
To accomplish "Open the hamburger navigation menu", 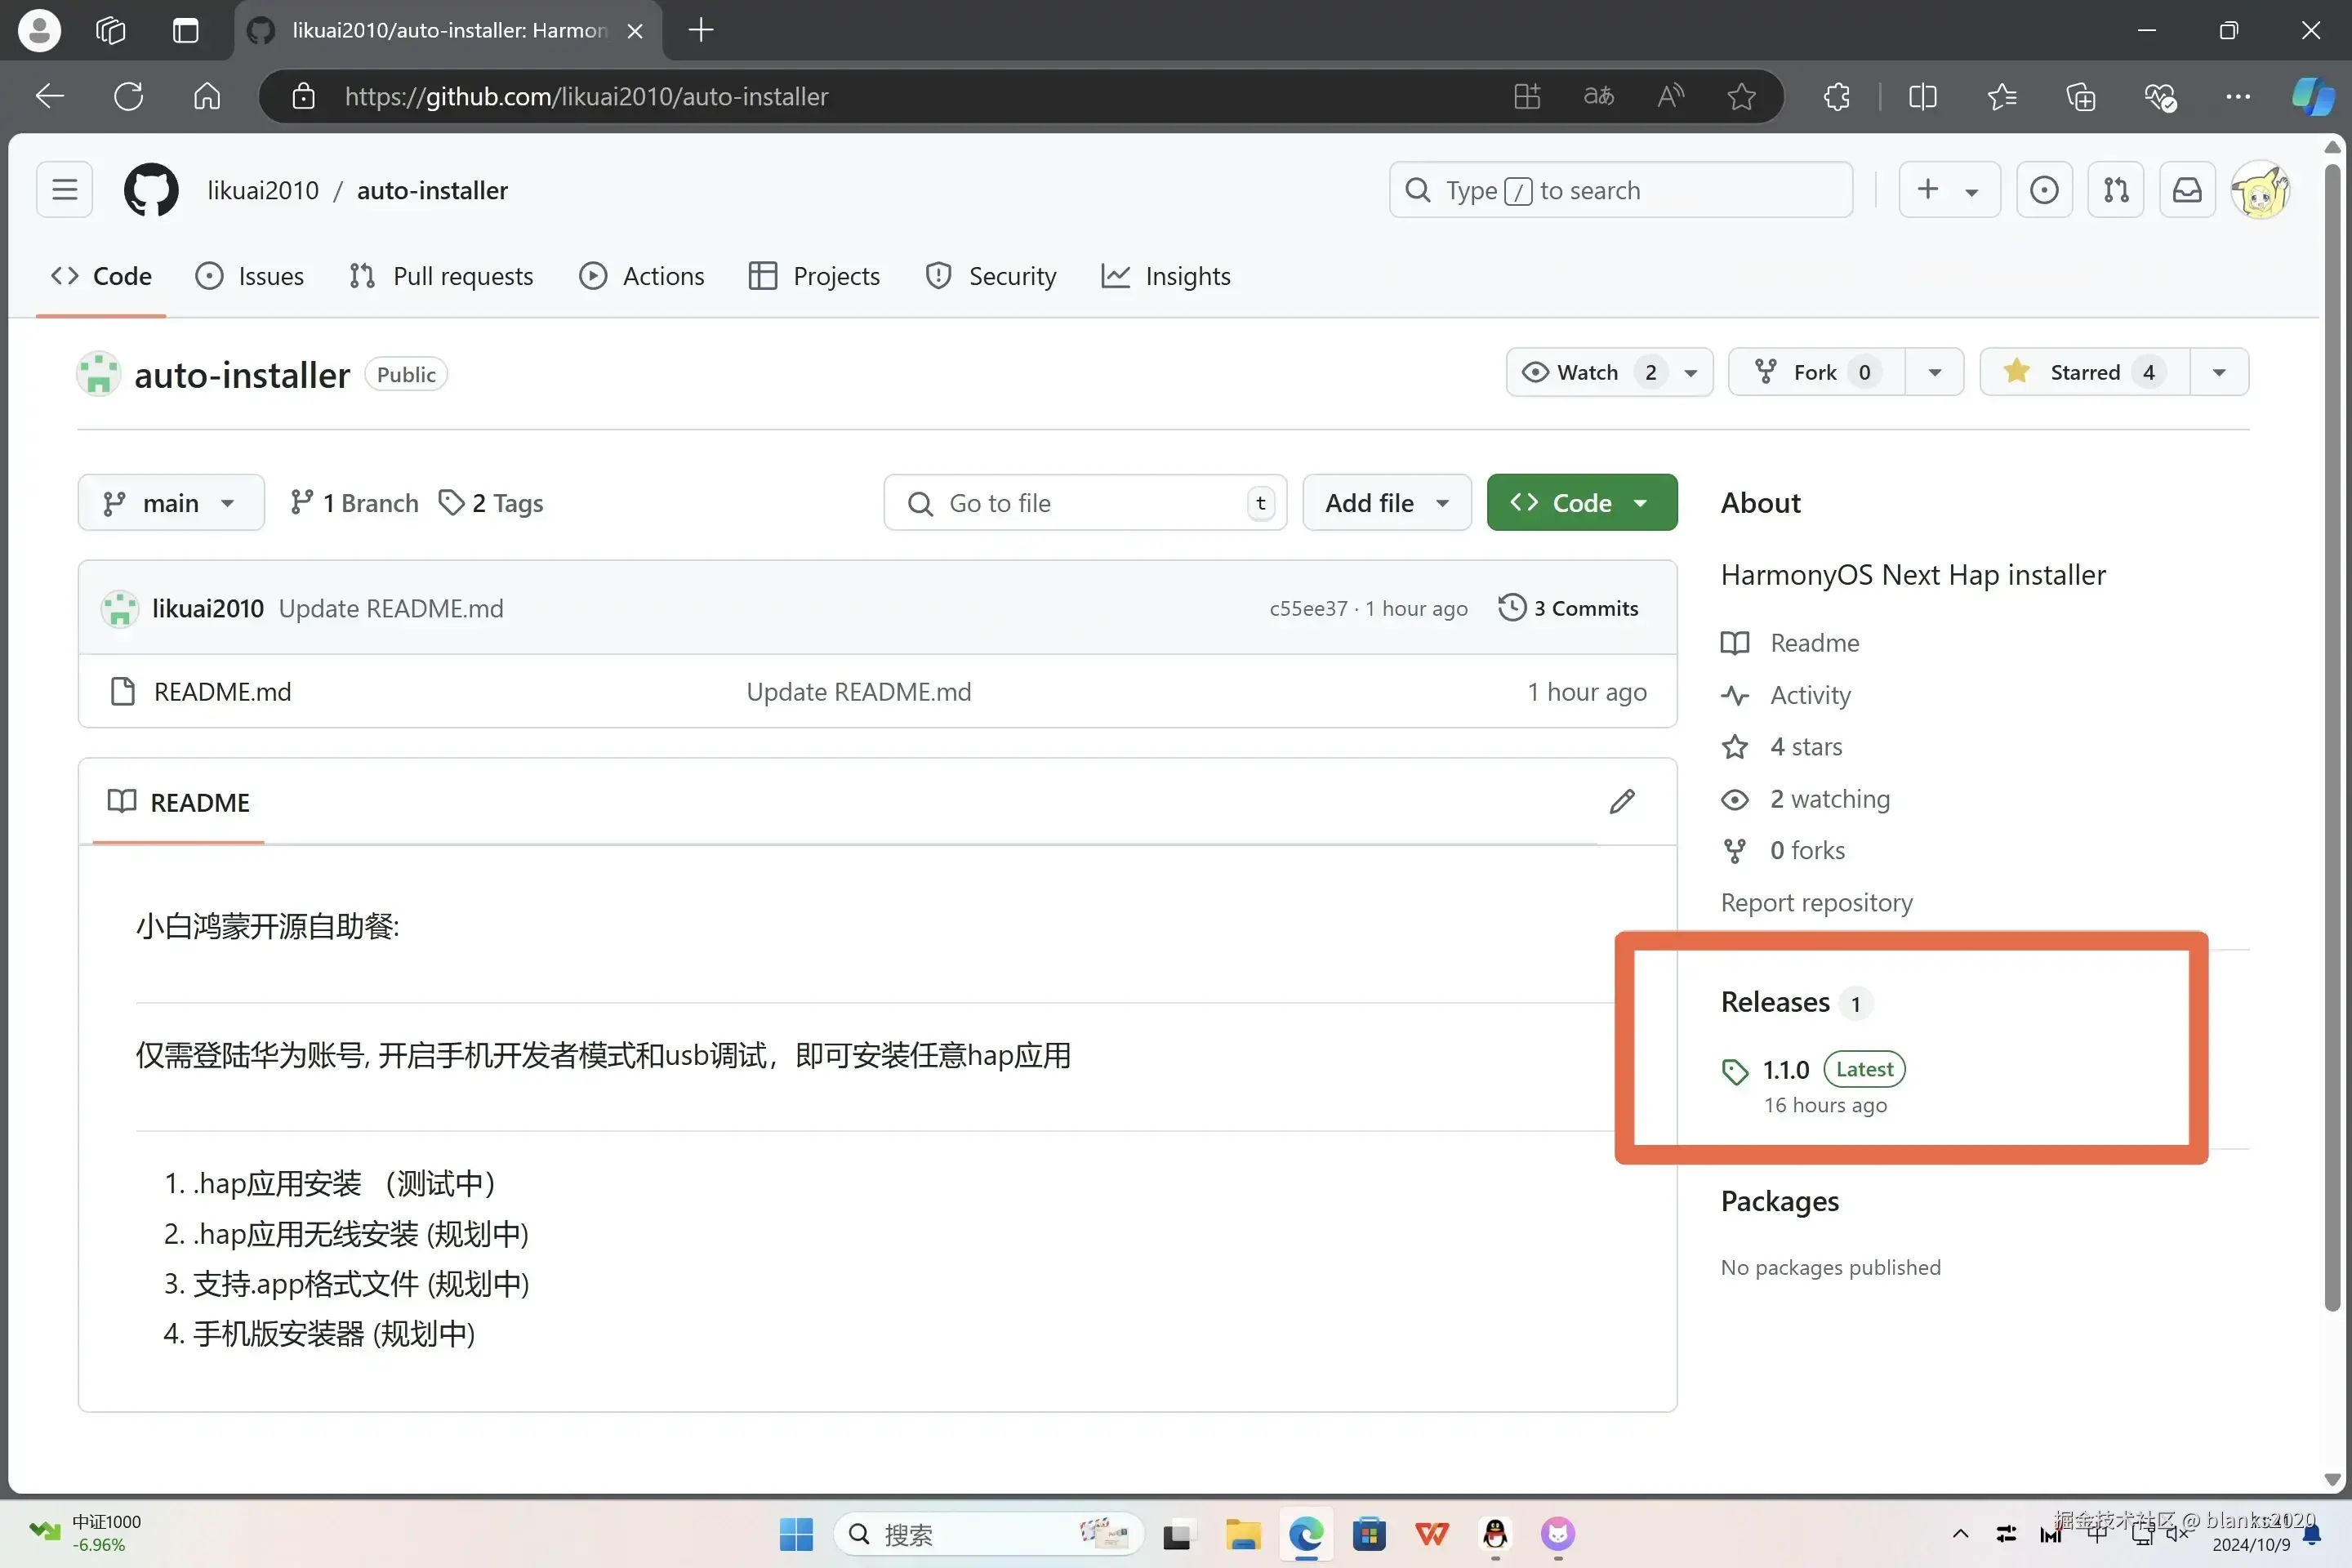I will [65, 190].
